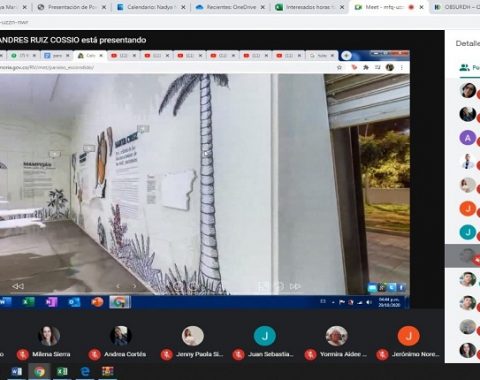Open Excel from the Windows taskbar

coord(62,371)
